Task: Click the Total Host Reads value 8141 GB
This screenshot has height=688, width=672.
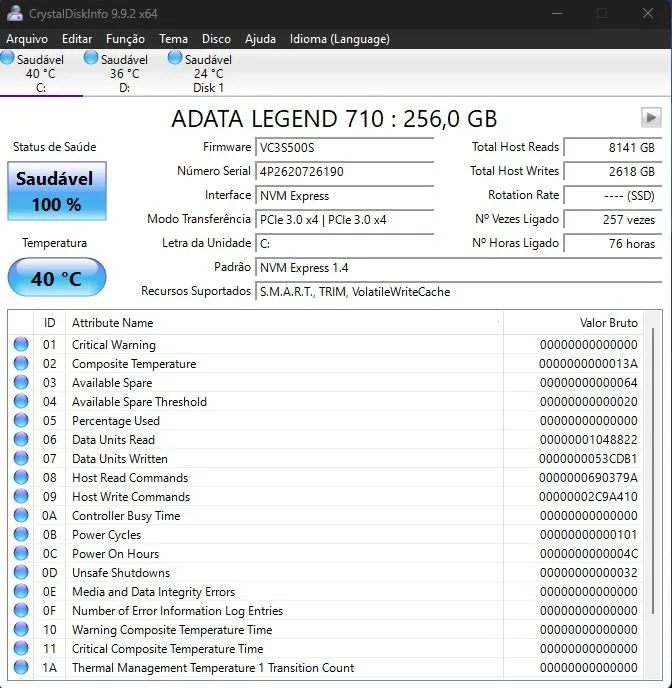Action: (x=613, y=147)
